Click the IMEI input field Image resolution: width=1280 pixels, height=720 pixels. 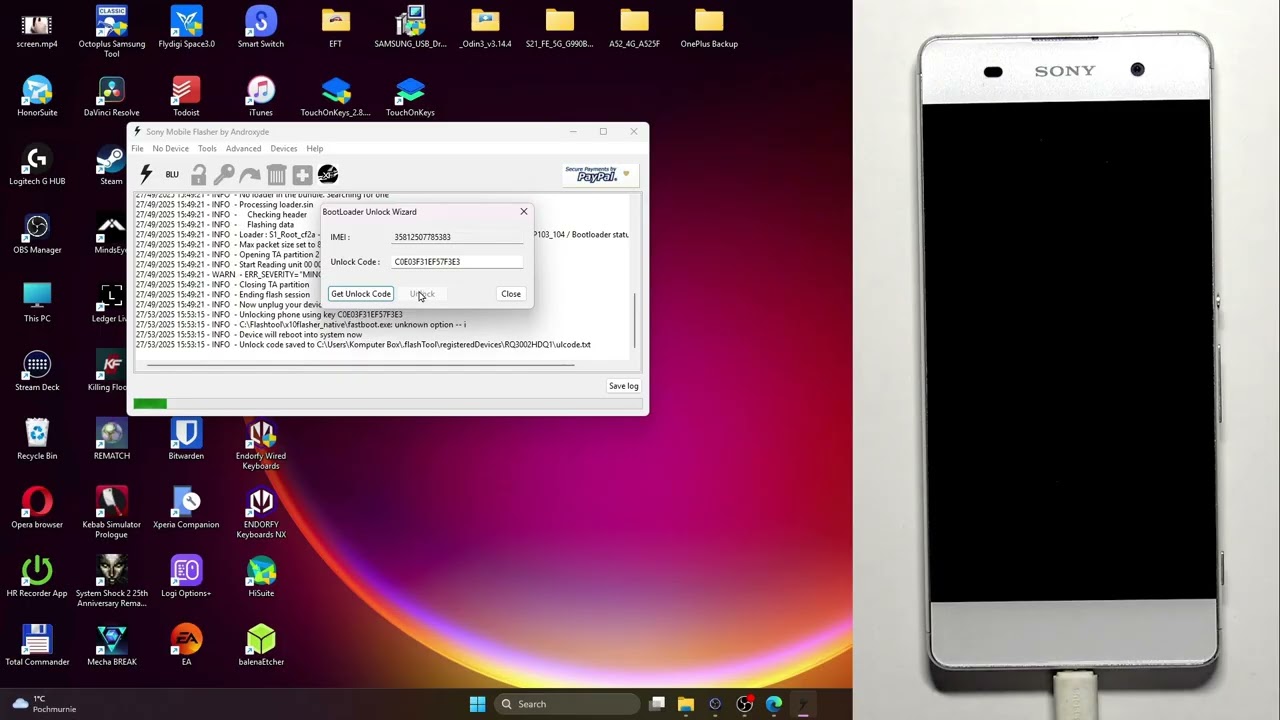pos(457,237)
